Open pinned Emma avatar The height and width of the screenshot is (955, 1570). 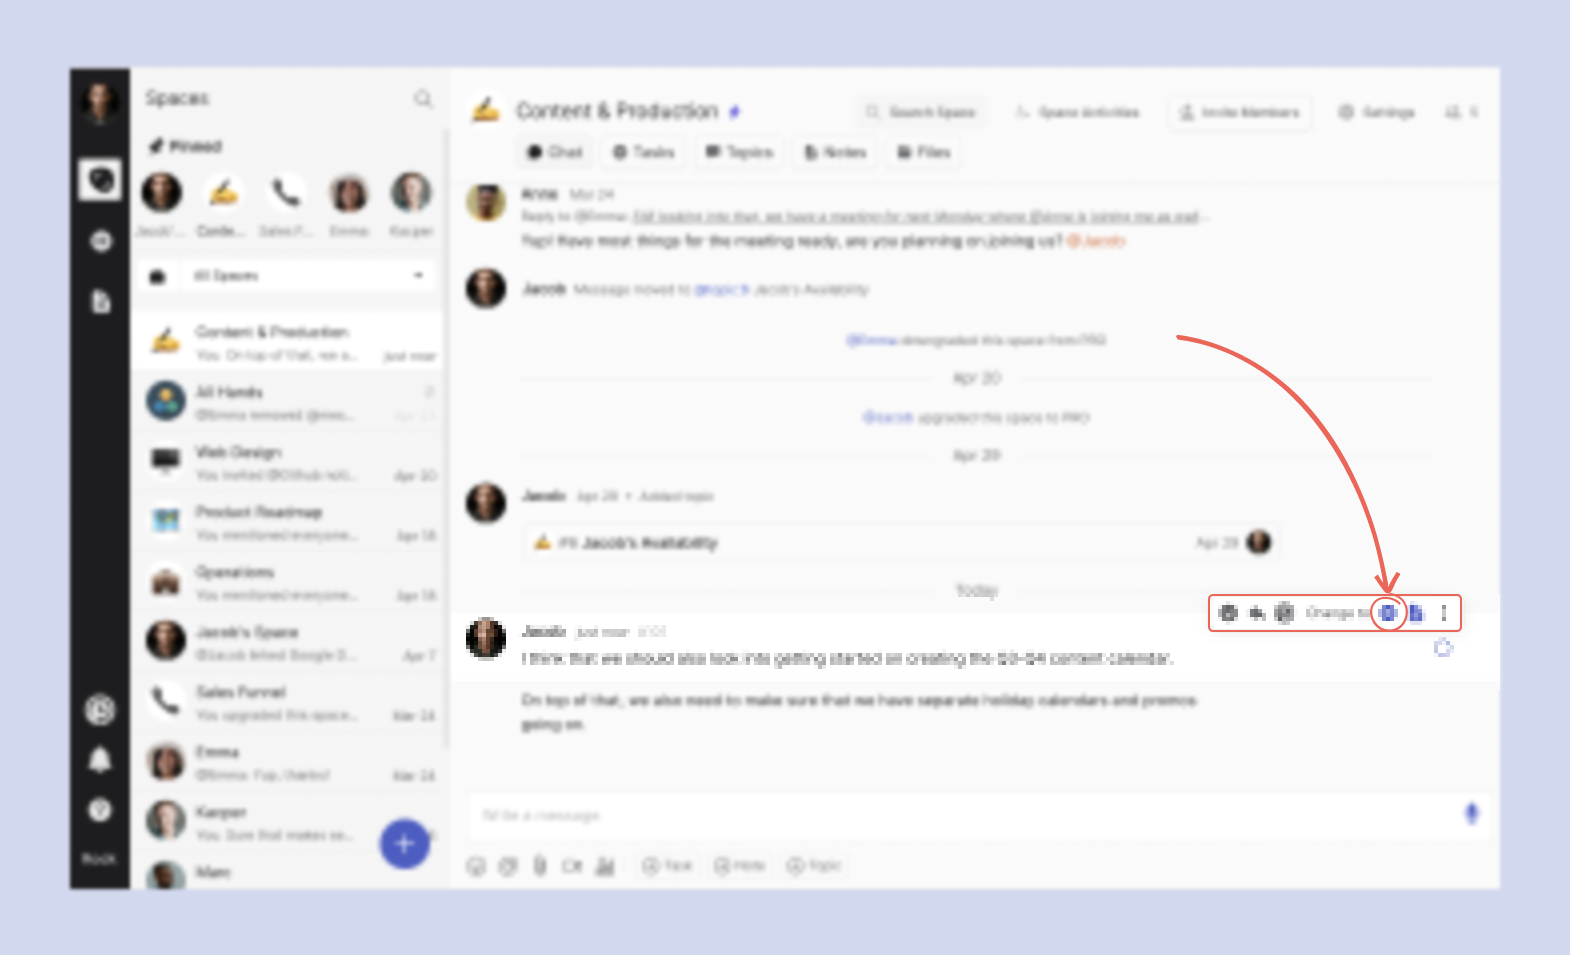[x=349, y=192]
